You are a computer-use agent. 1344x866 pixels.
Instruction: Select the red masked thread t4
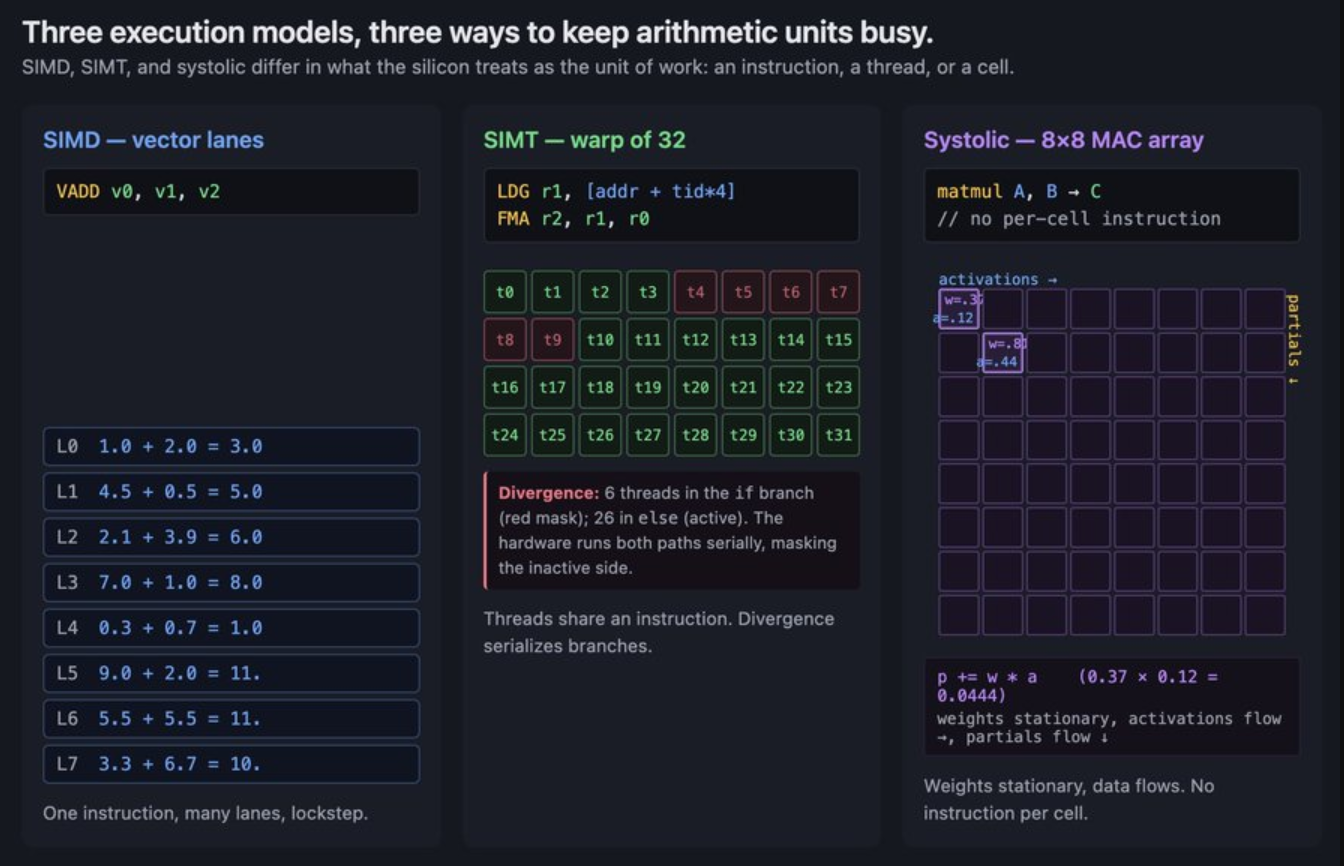coord(695,292)
